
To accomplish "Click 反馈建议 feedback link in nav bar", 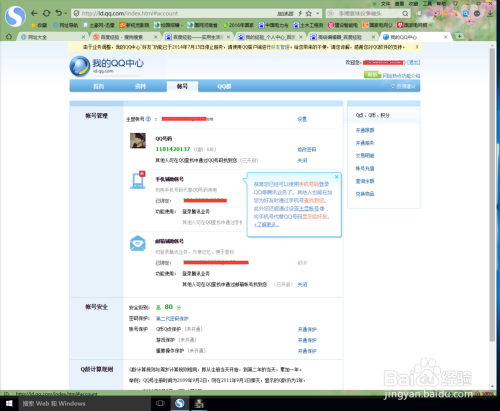I will [403, 86].
